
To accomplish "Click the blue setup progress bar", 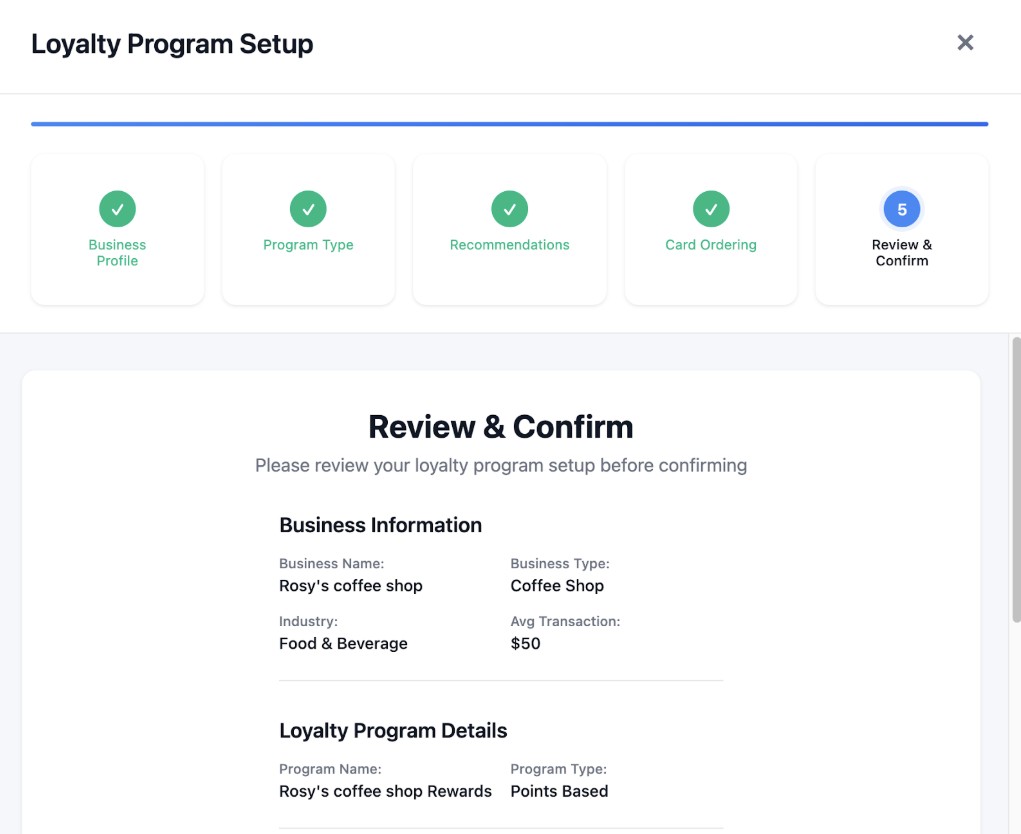I will click(509, 124).
